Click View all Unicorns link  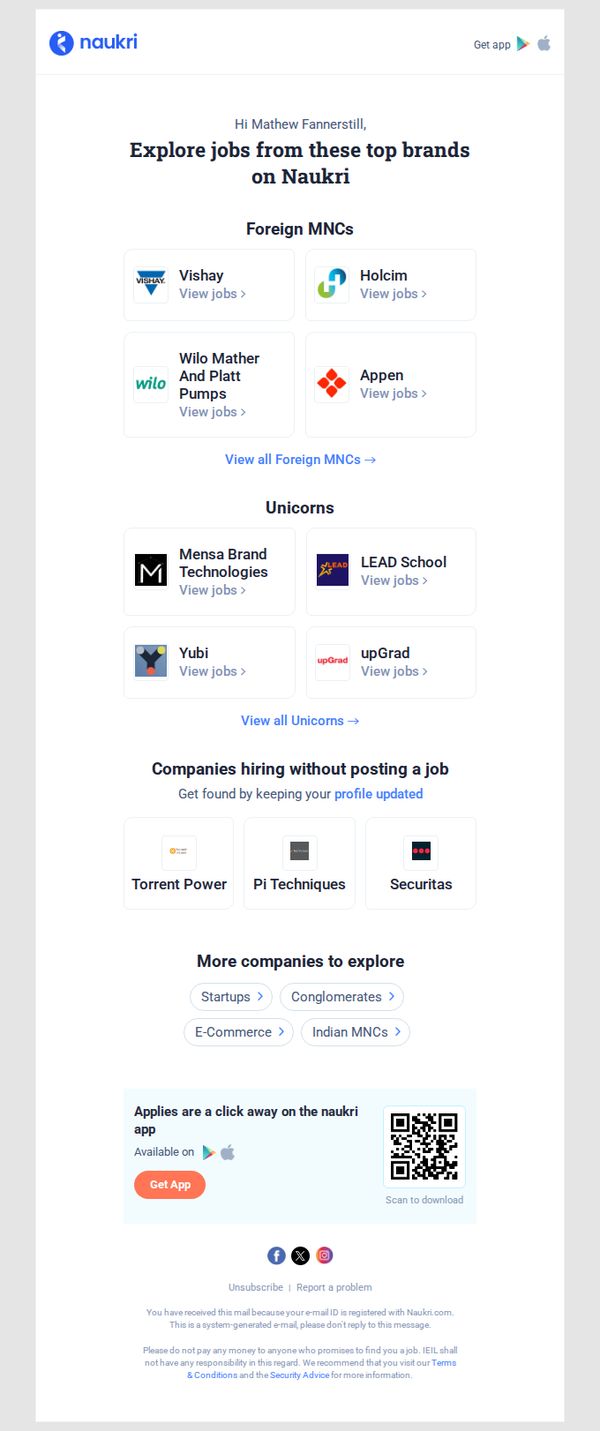[300, 721]
